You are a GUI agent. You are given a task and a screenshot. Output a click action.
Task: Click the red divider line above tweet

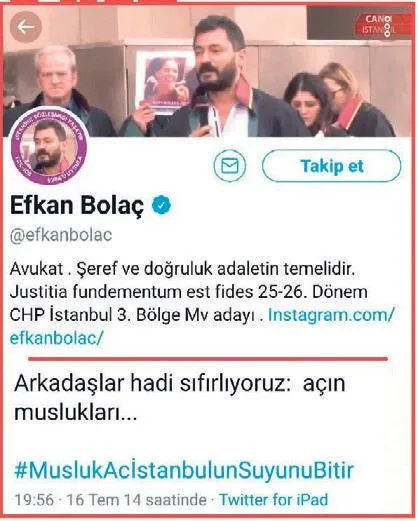[x=208, y=359]
